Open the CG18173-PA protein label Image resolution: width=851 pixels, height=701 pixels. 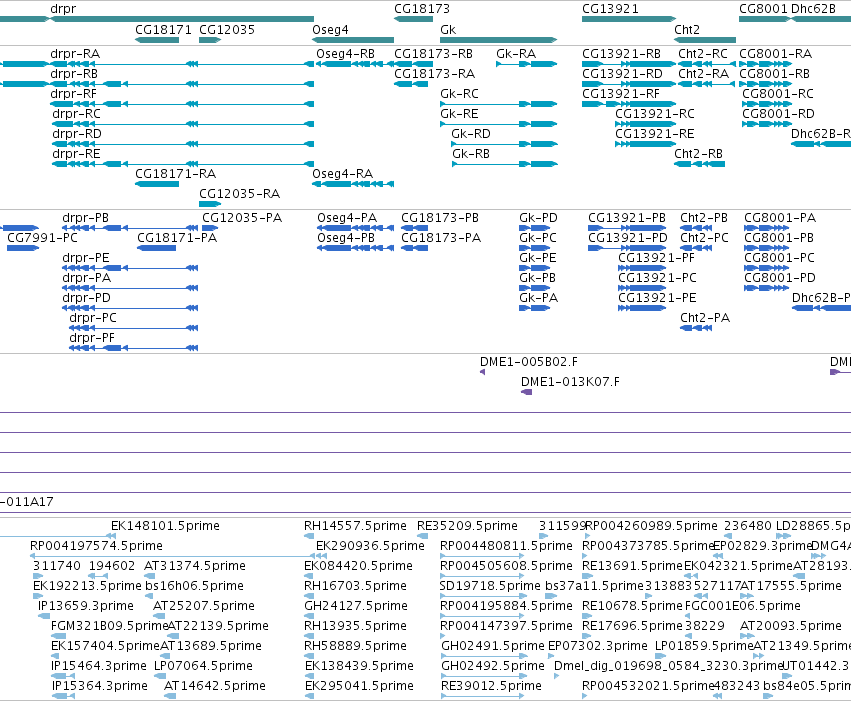(x=441, y=238)
